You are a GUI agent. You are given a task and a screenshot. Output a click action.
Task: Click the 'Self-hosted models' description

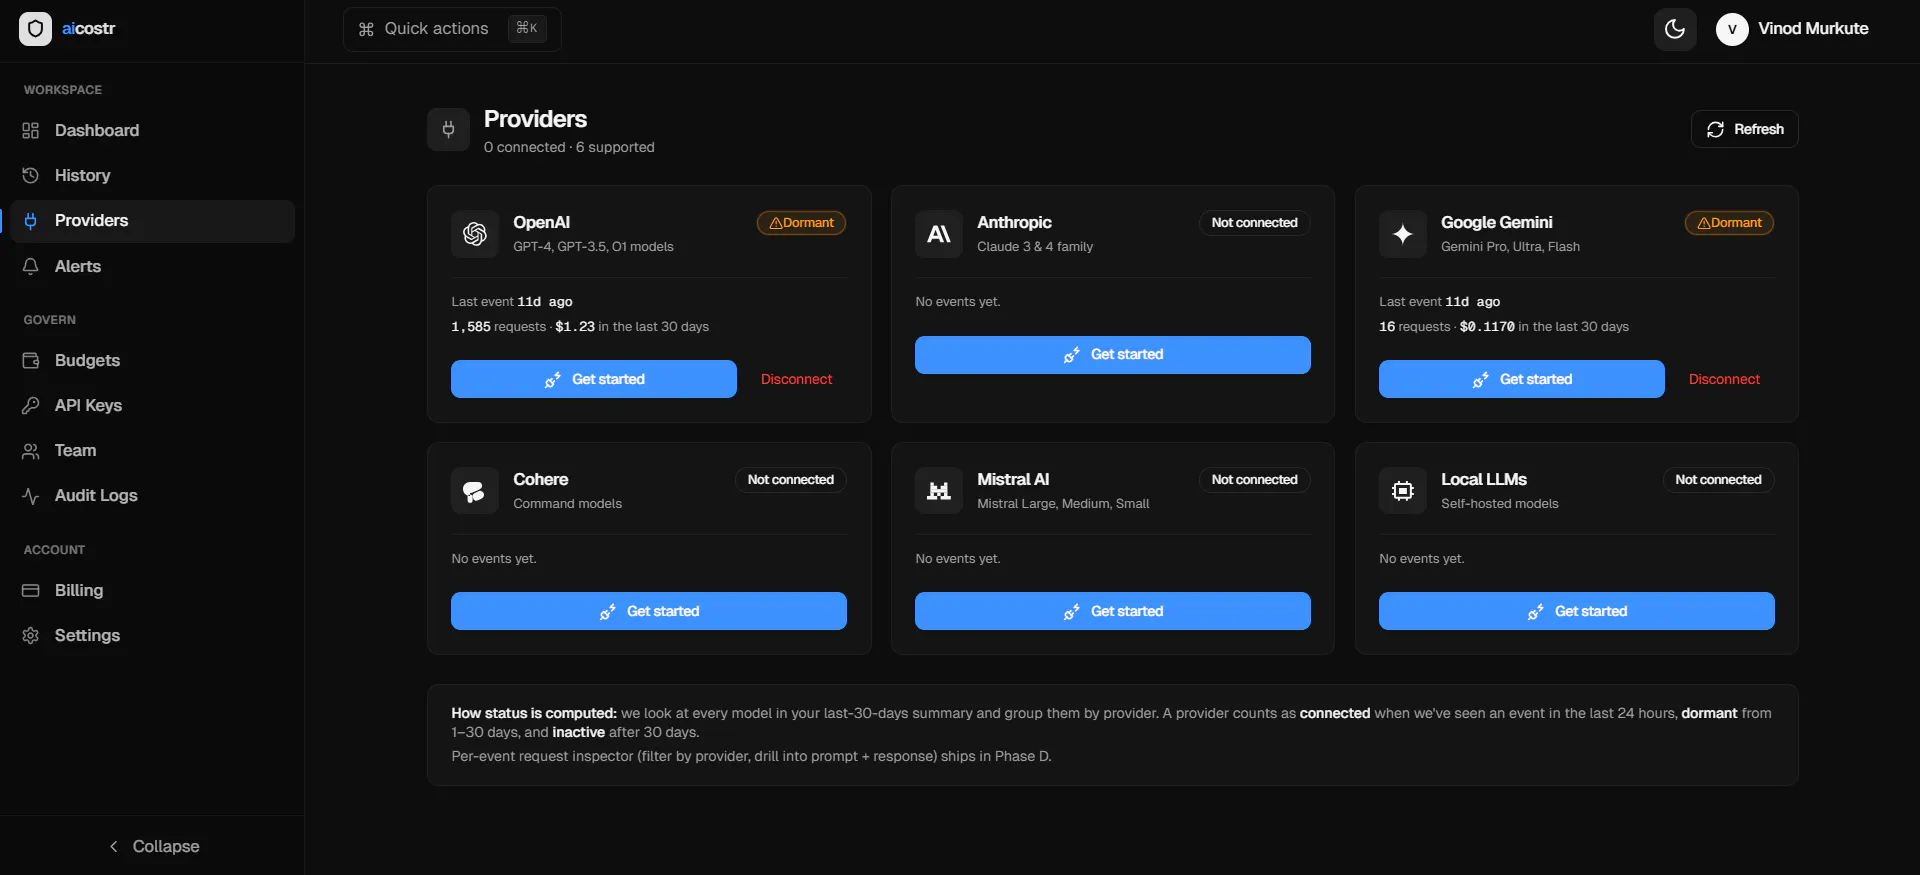1499,504
